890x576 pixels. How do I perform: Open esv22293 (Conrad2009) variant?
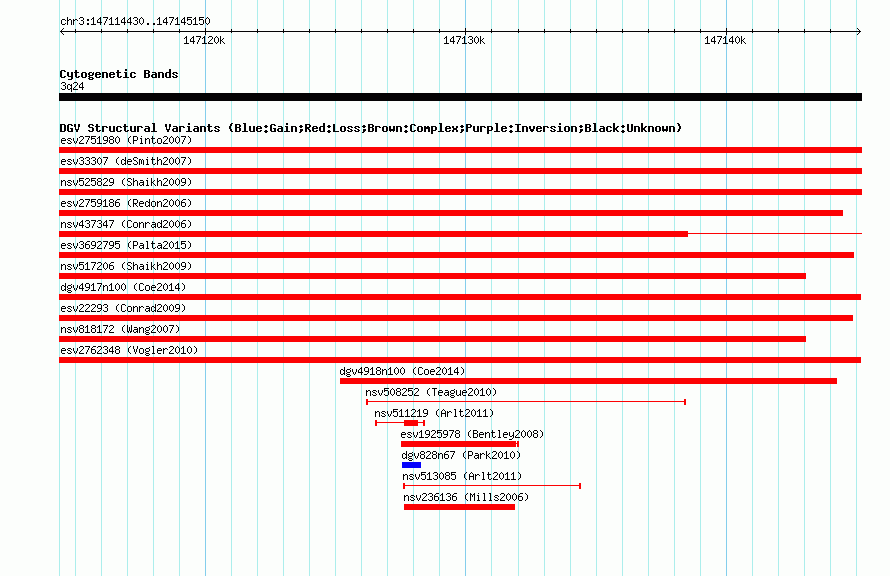456,318
